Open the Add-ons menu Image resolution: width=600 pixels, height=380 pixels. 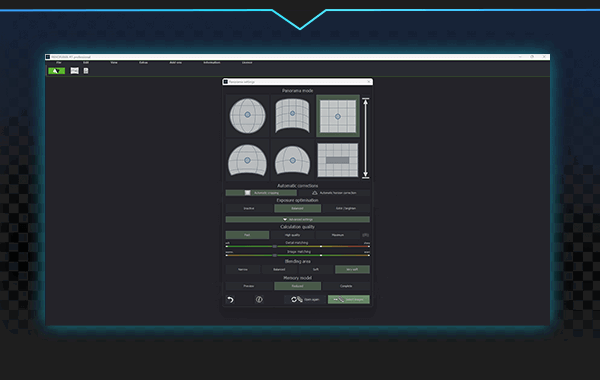[x=176, y=62]
